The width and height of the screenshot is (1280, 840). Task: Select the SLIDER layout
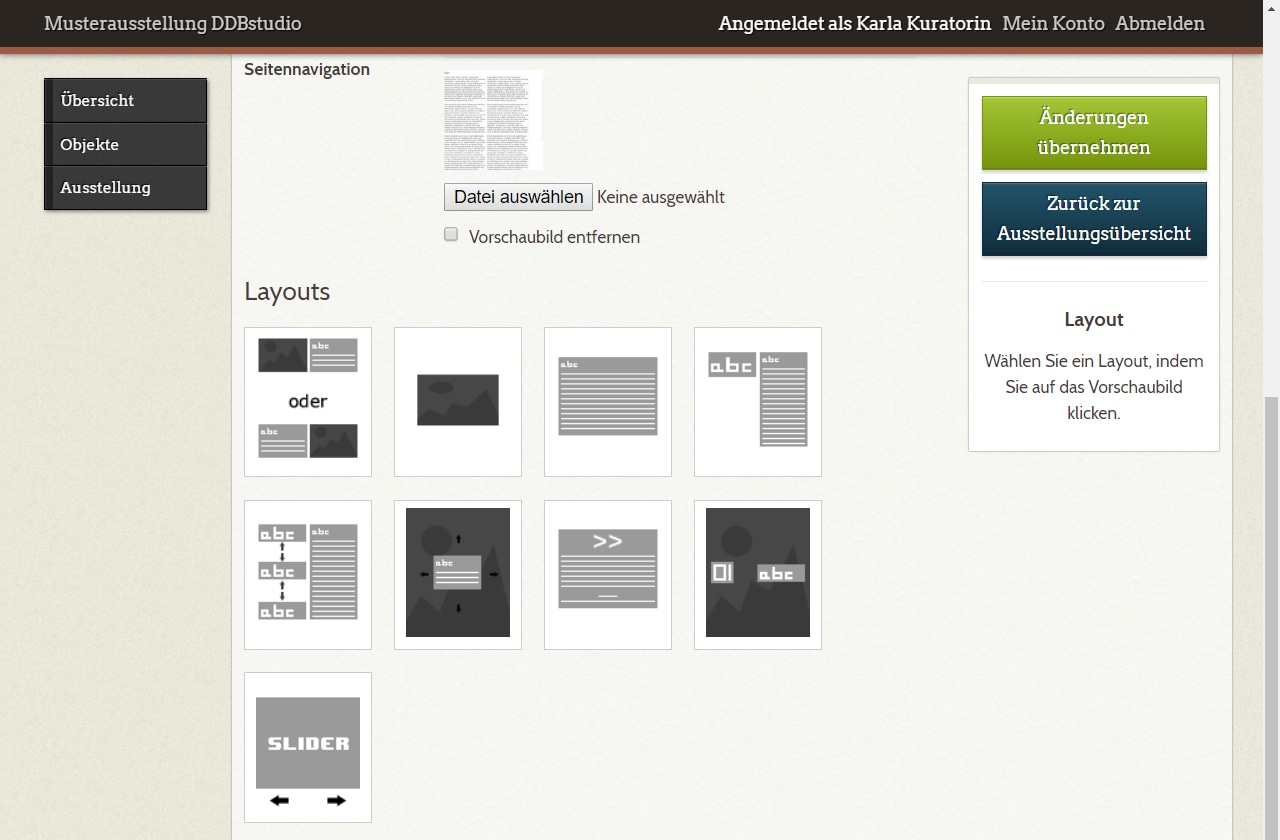[308, 747]
